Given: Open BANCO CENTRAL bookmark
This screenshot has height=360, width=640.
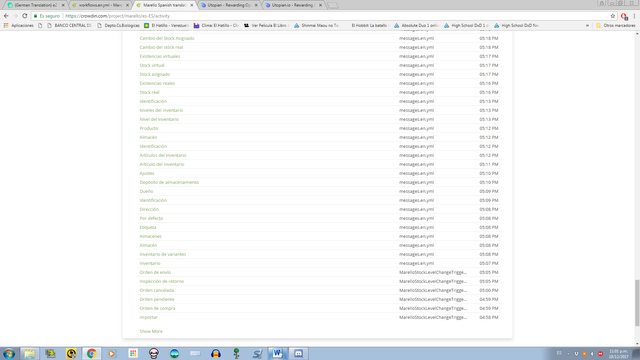Looking at the screenshot, I should click(x=69, y=25).
